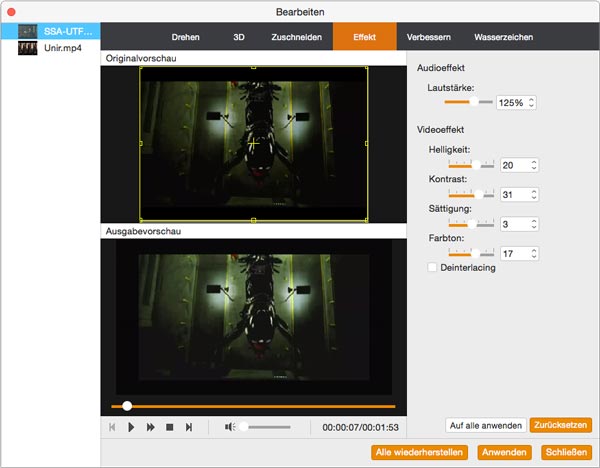Click the playback volume slider
The image size is (600, 468).
click(265, 427)
